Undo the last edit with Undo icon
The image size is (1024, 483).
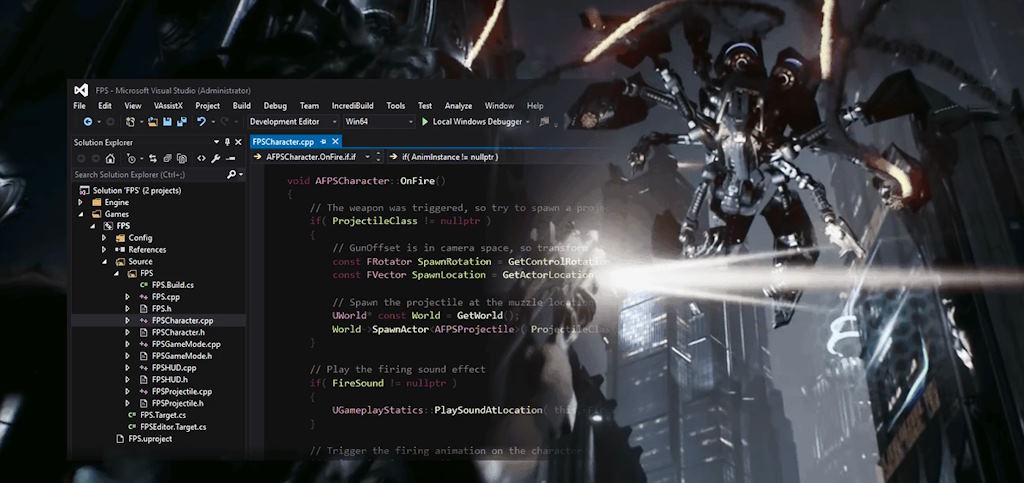201,121
